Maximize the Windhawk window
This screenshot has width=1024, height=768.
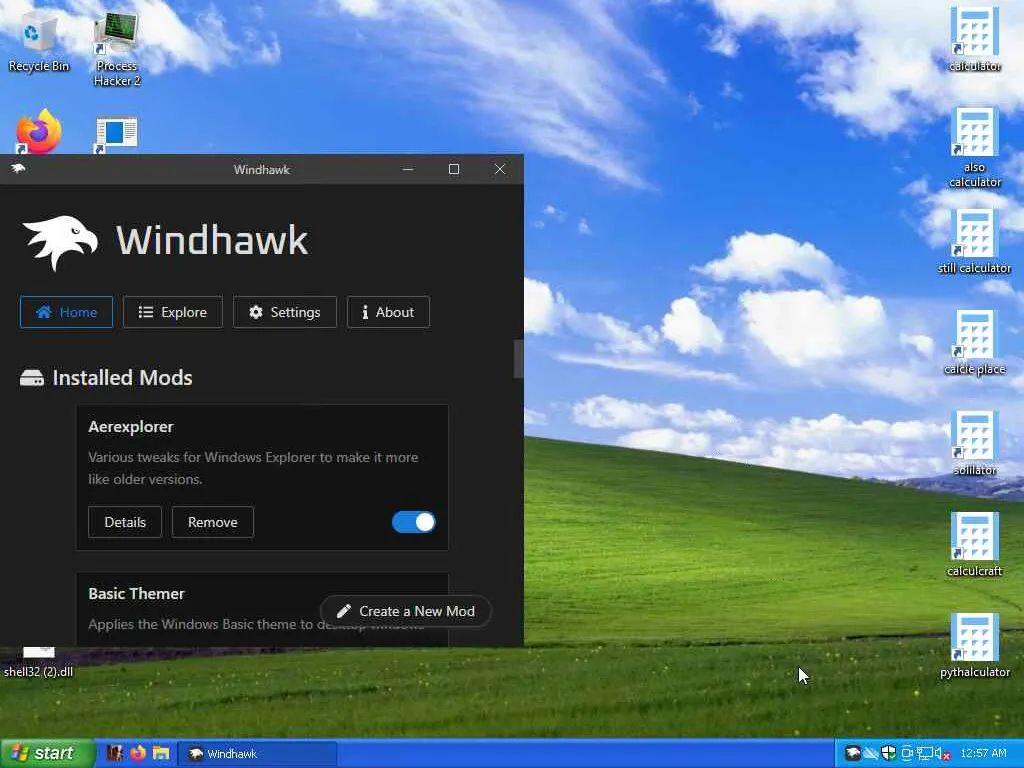click(x=454, y=169)
